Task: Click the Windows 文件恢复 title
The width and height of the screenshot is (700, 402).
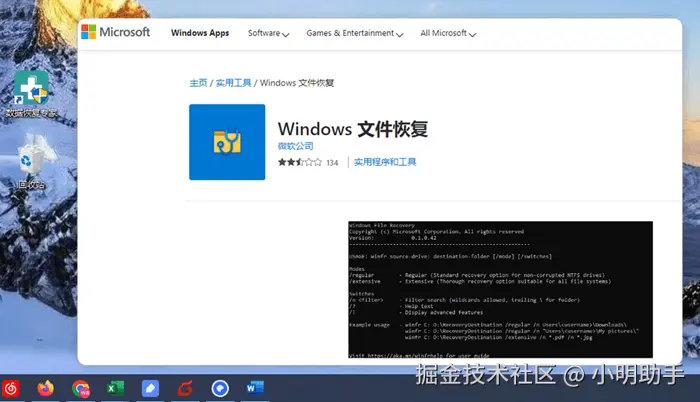Action: (353, 129)
